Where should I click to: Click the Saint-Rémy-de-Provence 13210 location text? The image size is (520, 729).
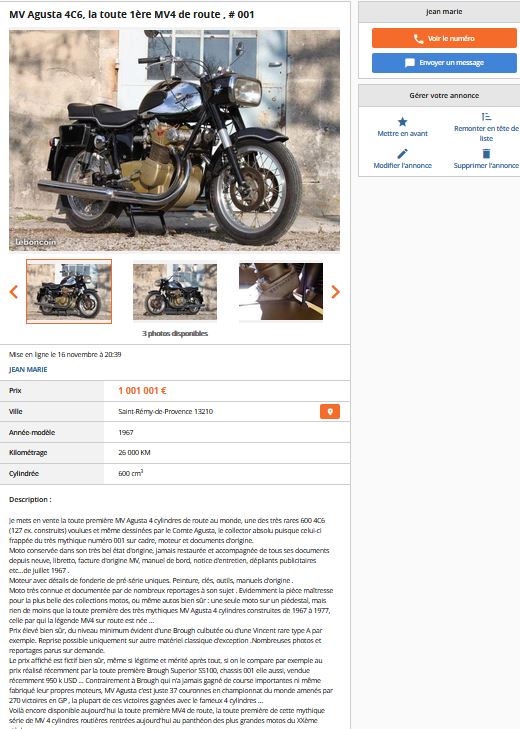click(166, 411)
